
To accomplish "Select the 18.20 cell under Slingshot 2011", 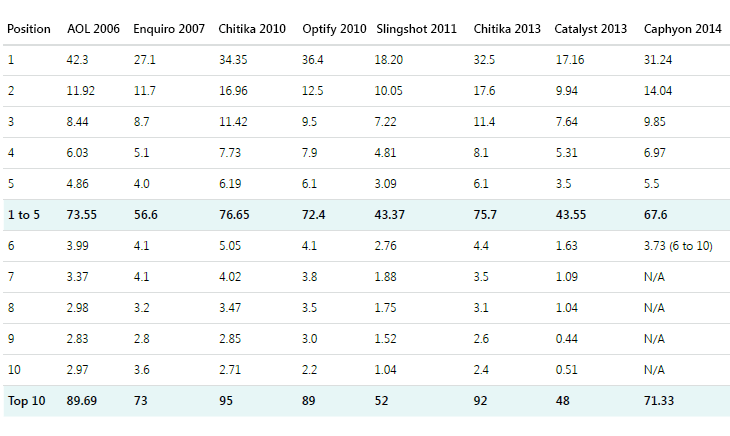I will point(392,59).
